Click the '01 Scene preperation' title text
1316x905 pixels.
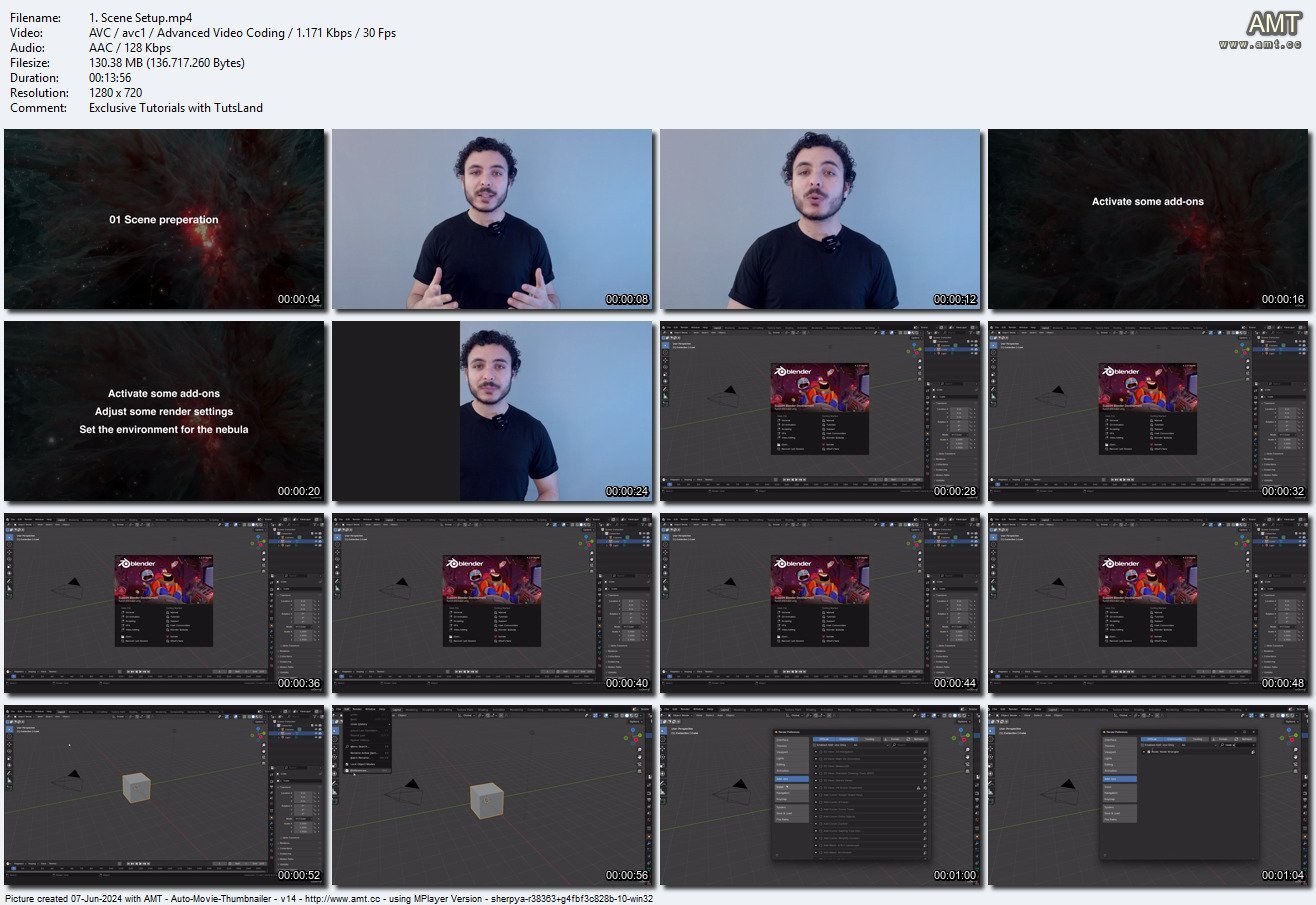coord(164,219)
